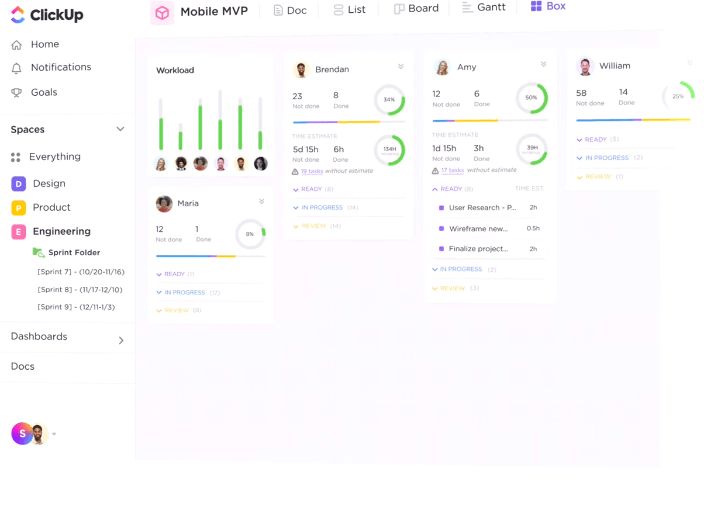This screenshot has width=715, height=511.
Task: Click the third avatar under Workload chart
Action: pyautogui.click(x=201, y=164)
